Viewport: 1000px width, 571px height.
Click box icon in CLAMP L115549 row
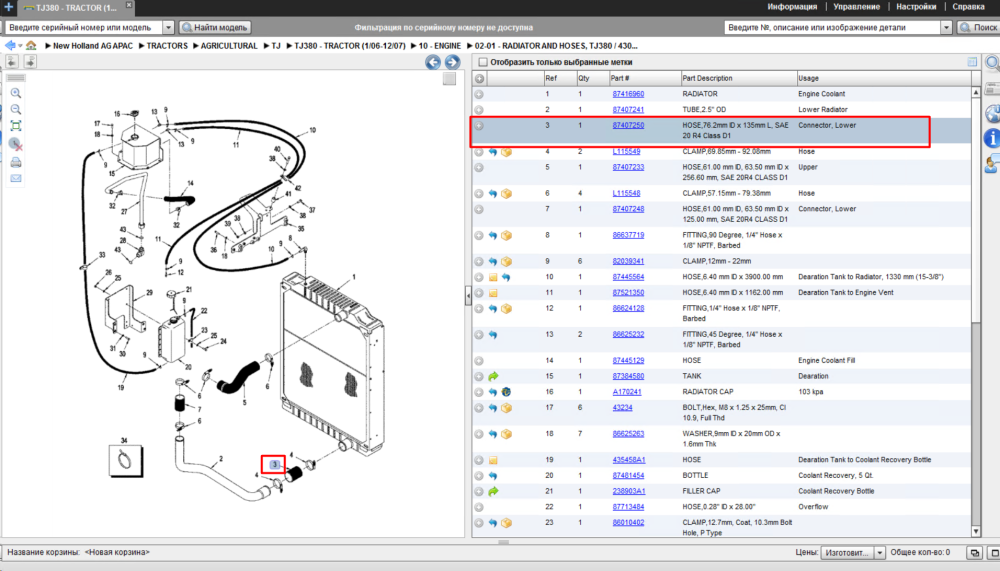[x=506, y=152]
